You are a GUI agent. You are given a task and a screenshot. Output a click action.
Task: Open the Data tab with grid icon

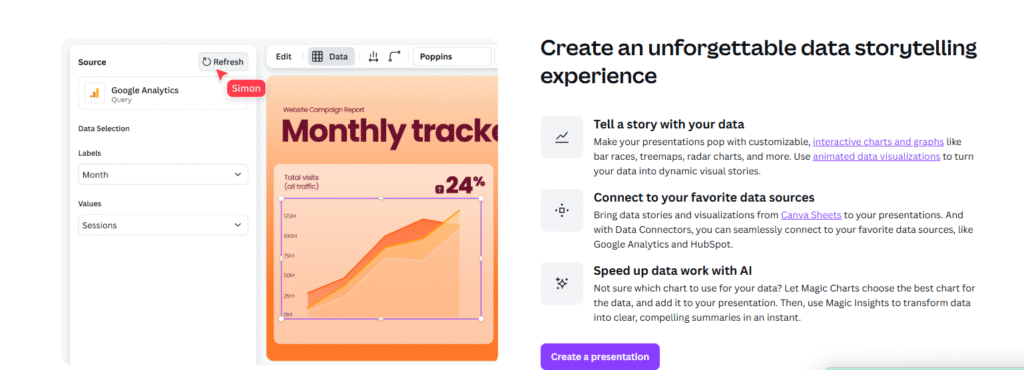point(330,57)
